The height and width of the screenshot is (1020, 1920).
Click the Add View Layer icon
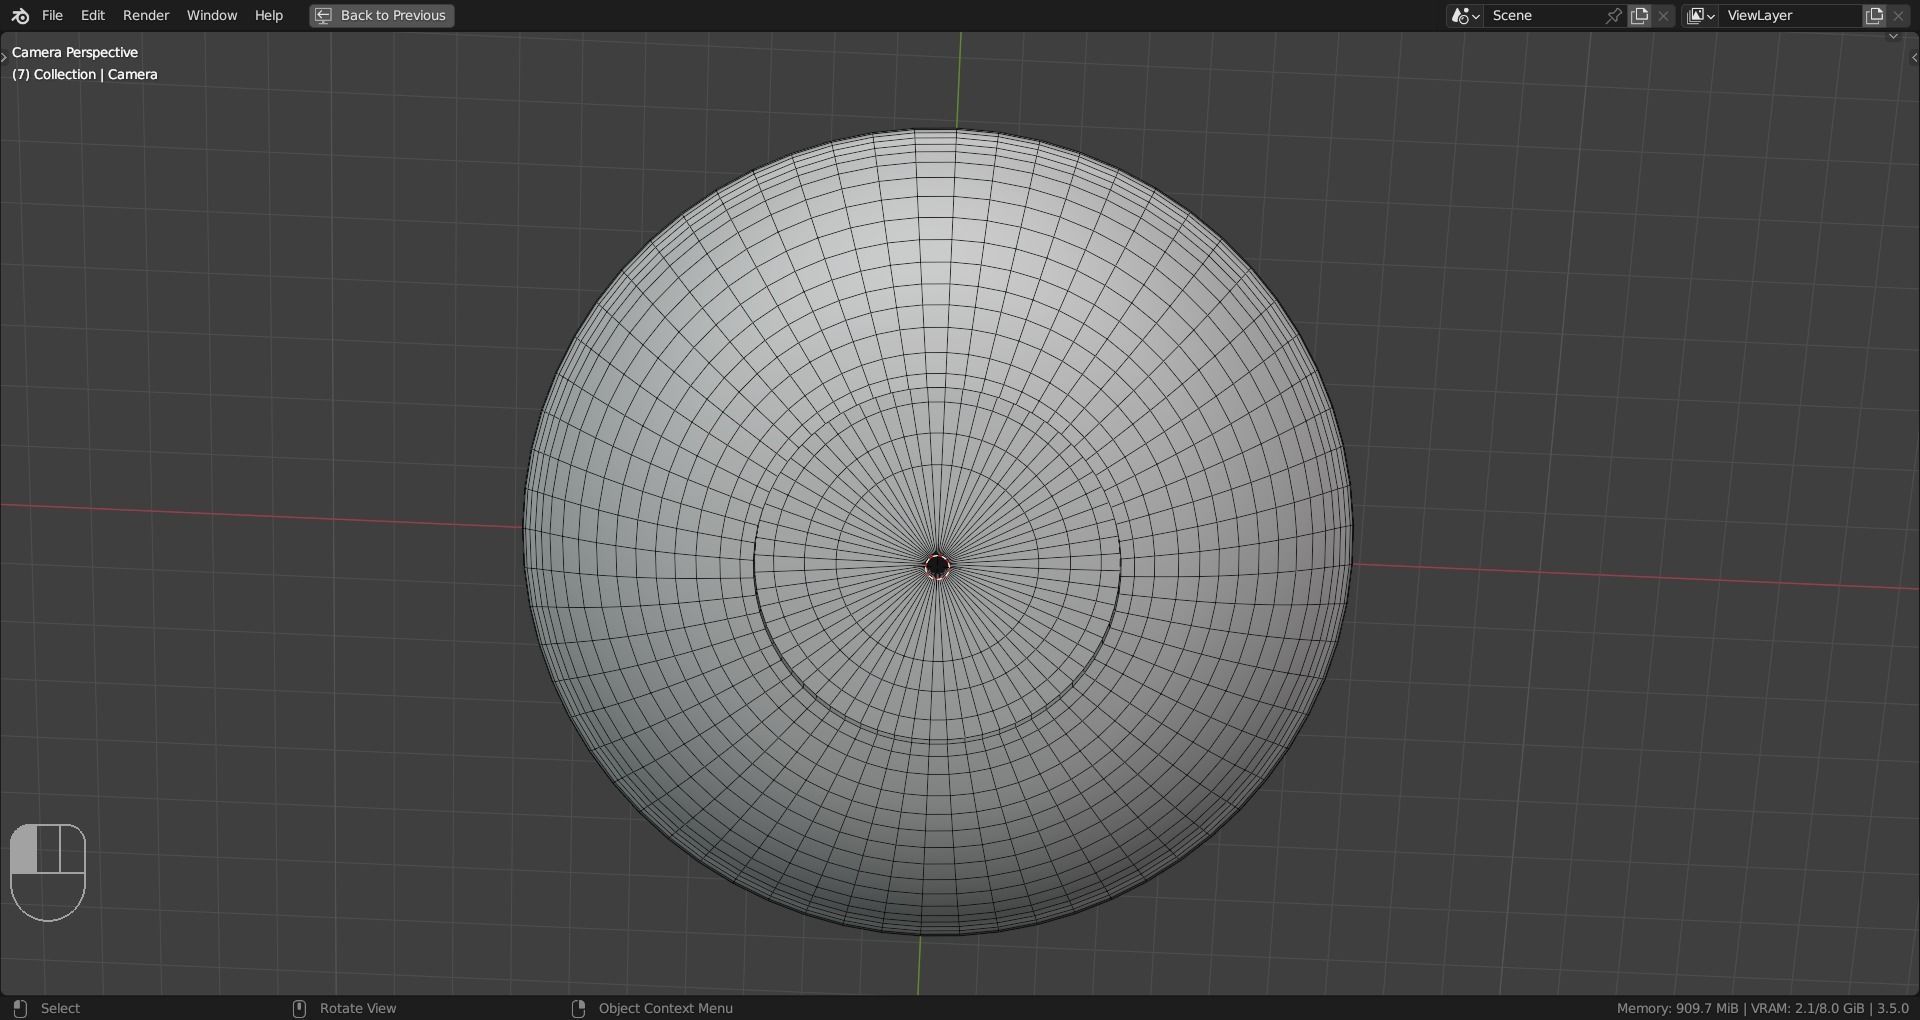click(x=1874, y=16)
